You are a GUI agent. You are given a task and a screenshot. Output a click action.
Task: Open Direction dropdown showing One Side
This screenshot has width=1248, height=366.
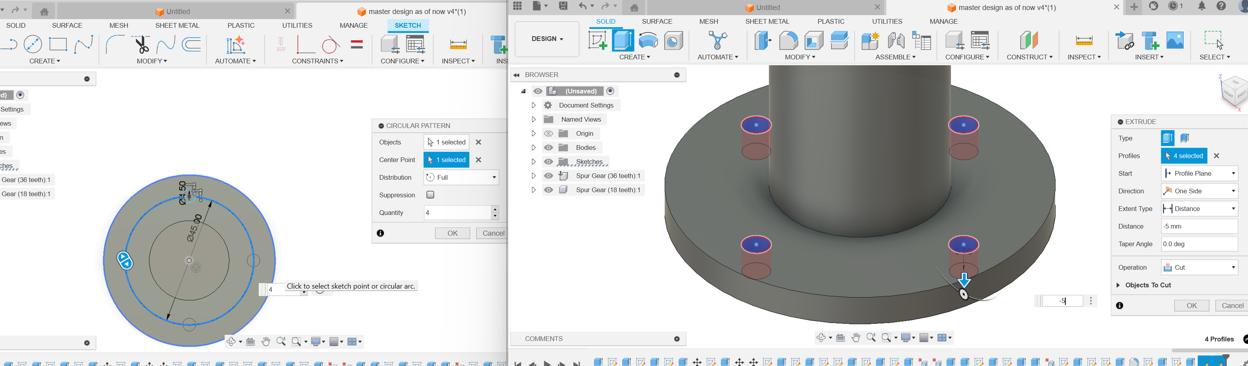[1199, 191]
